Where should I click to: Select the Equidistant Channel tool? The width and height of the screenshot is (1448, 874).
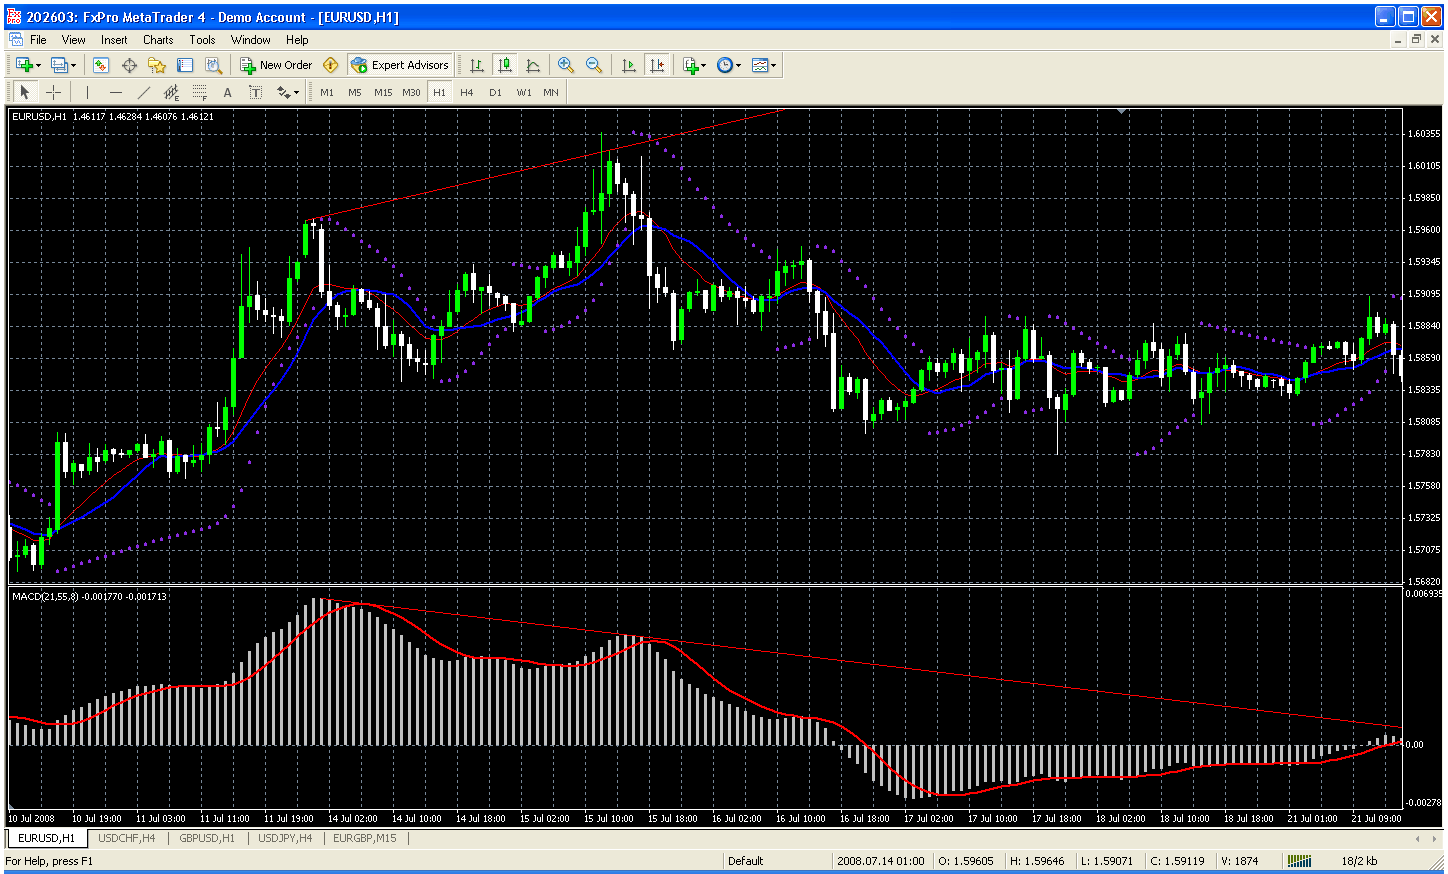171,92
